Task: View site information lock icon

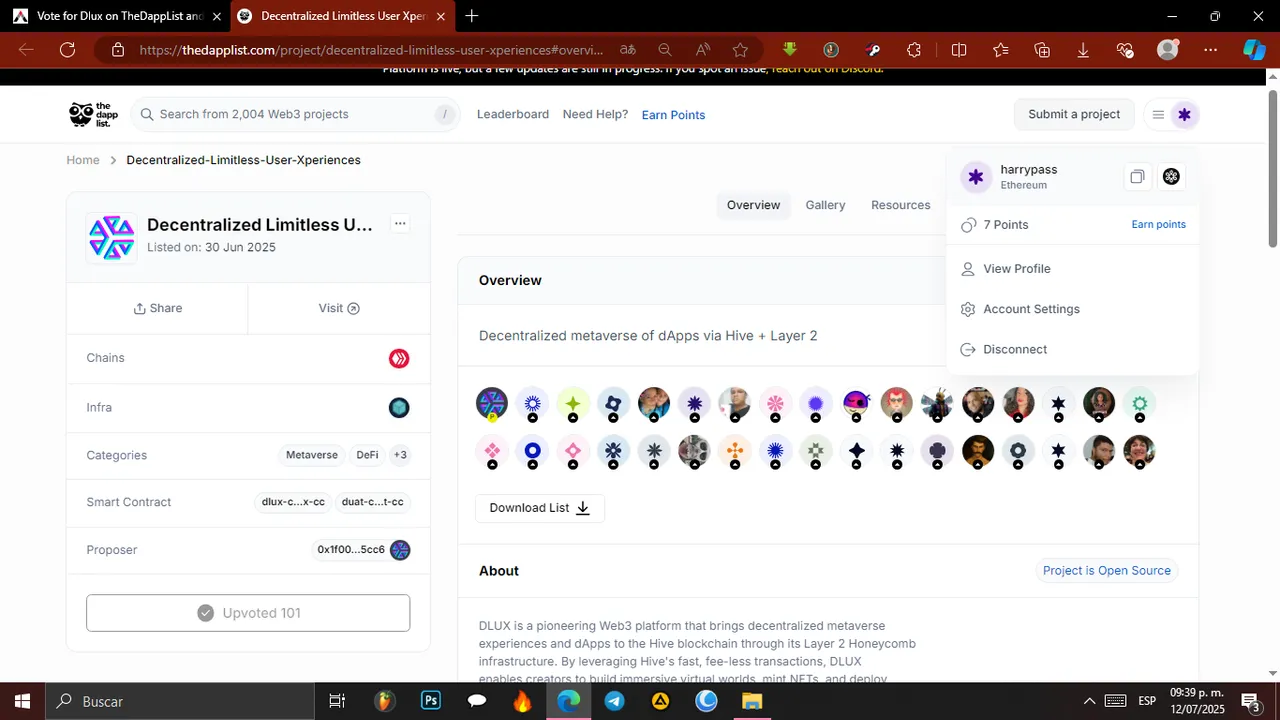Action: (x=117, y=50)
